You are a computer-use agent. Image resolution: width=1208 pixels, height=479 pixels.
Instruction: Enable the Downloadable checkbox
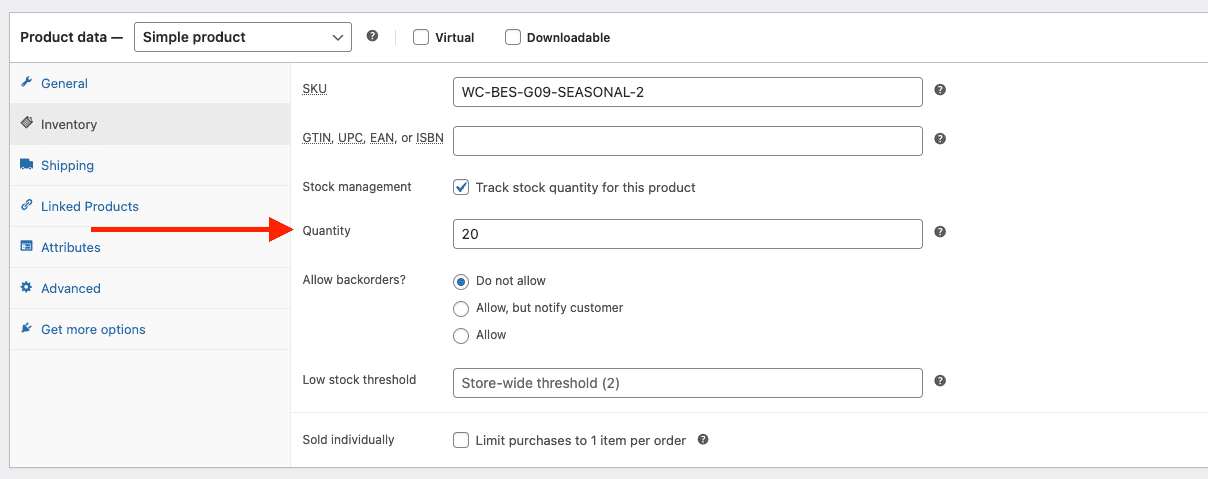pyautogui.click(x=513, y=37)
